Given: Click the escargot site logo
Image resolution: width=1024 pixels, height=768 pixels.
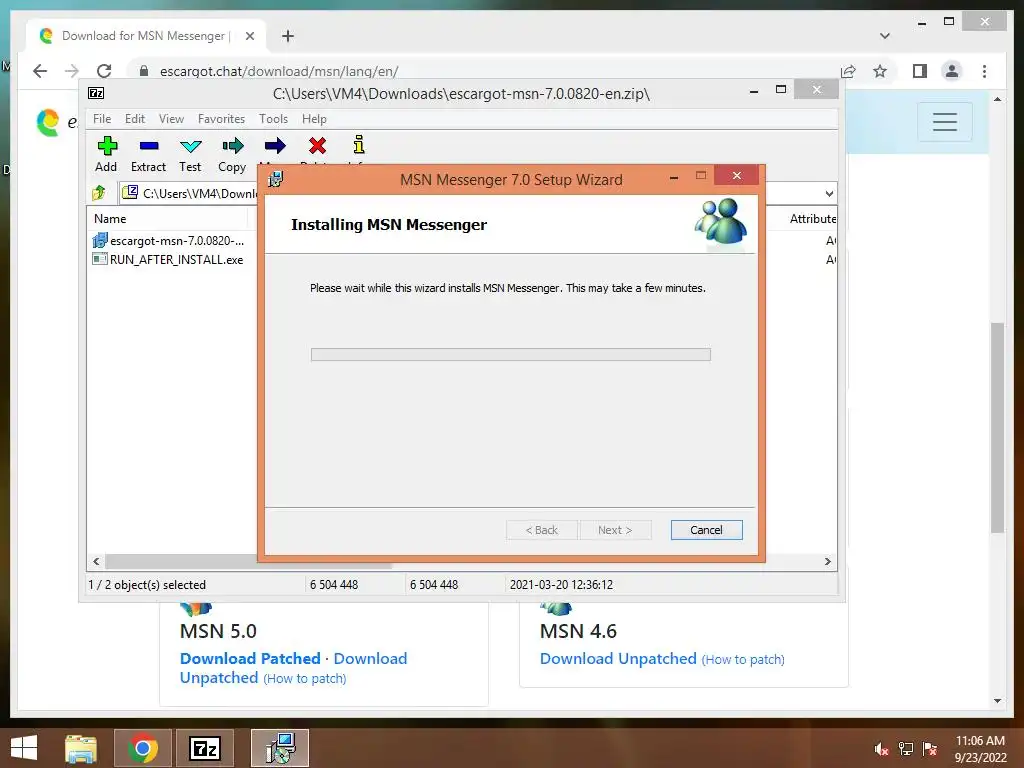Looking at the screenshot, I should [x=48, y=122].
